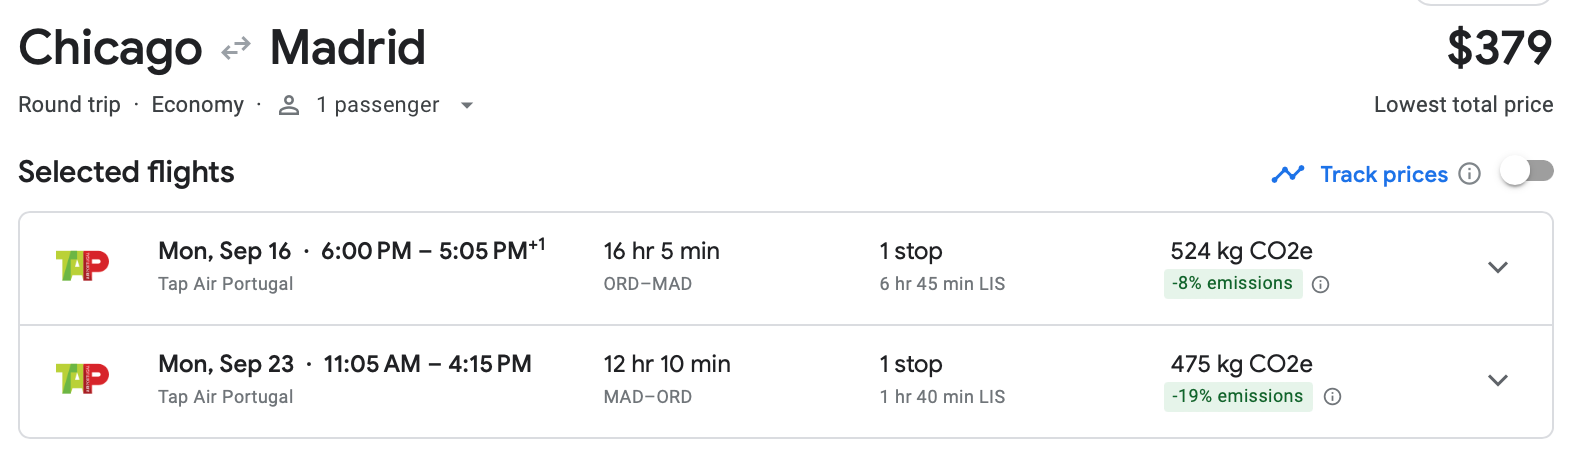Click the -19% emissions badge
1574x456 pixels.
[x=1237, y=397]
